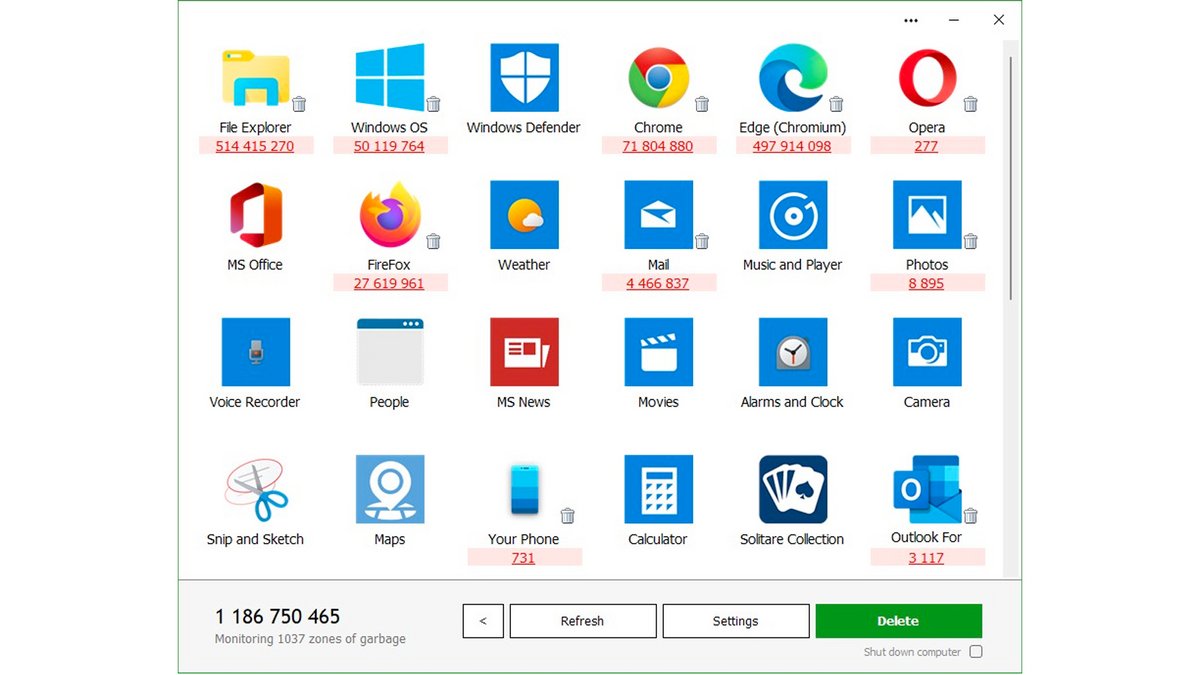The width and height of the screenshot is (1200, 675).
Task: Open the three-dot menu
Action: (x=911, y=20)
